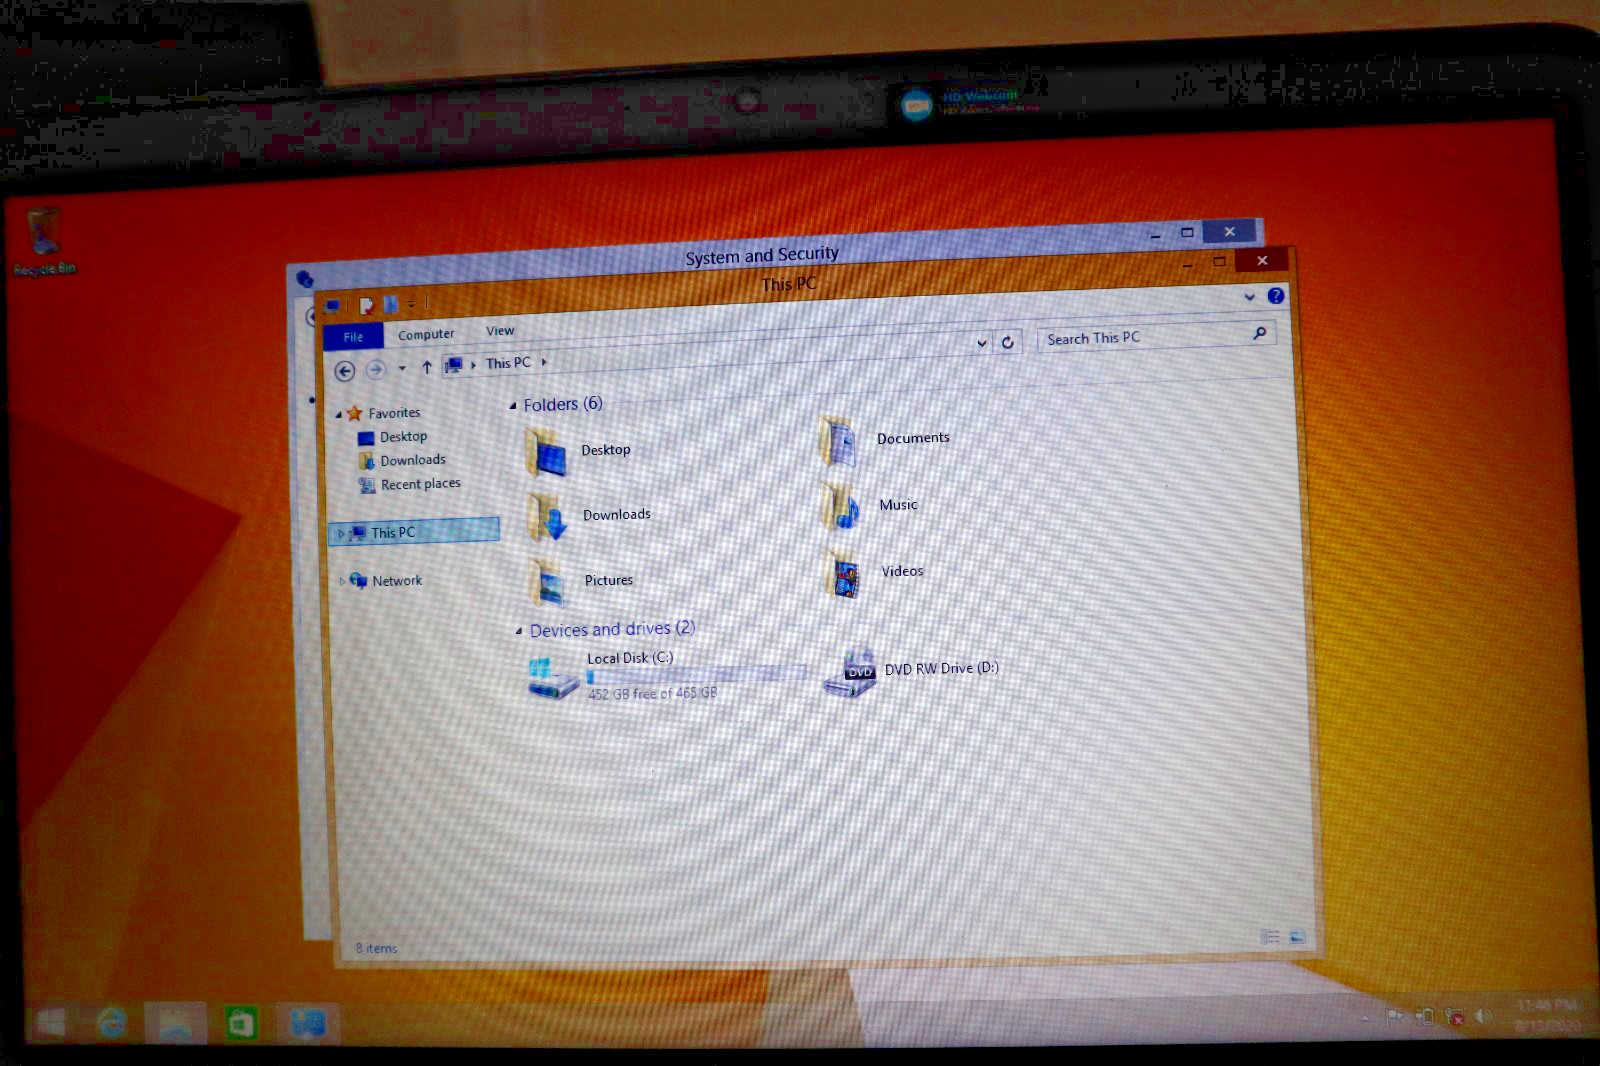Collapse the Folders (6) group
The image size is (1600, 1066).
pos(513,406)
